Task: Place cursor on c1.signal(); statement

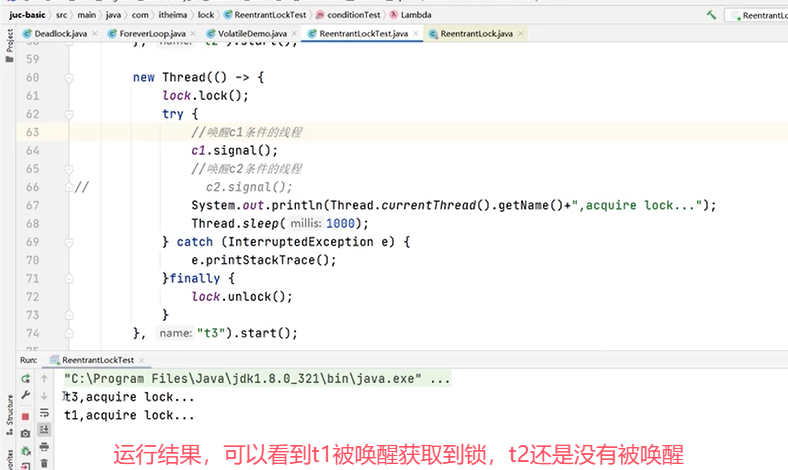Action: click(234, 150)
